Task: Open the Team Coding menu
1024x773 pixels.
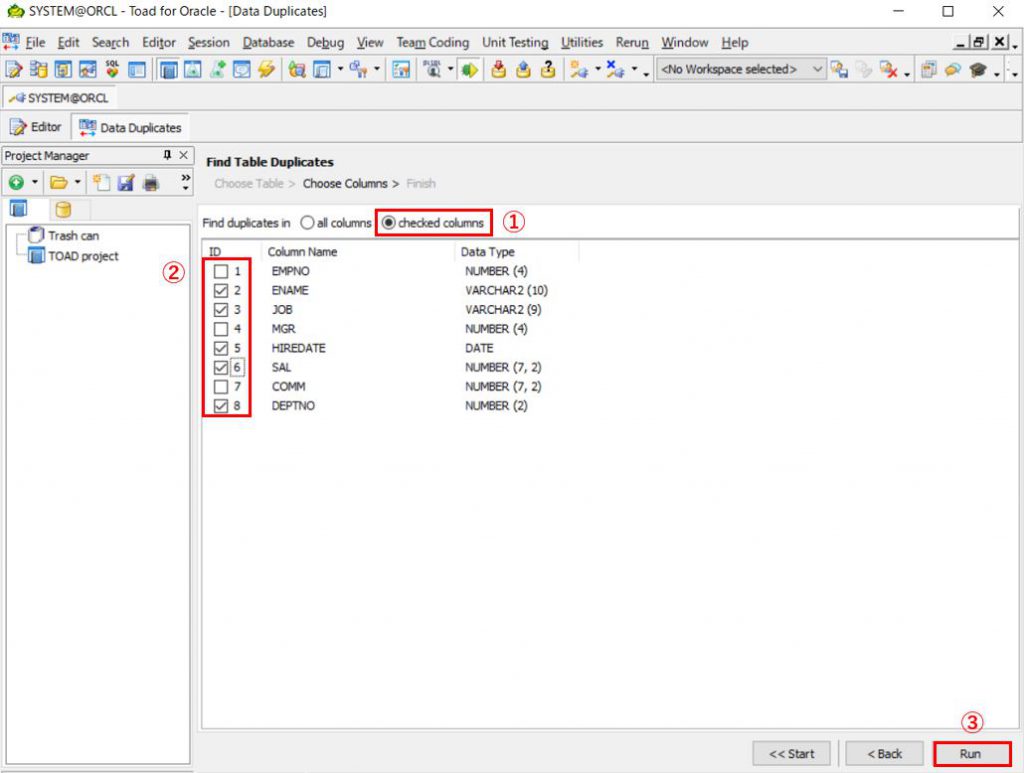Action: [432, 42]
